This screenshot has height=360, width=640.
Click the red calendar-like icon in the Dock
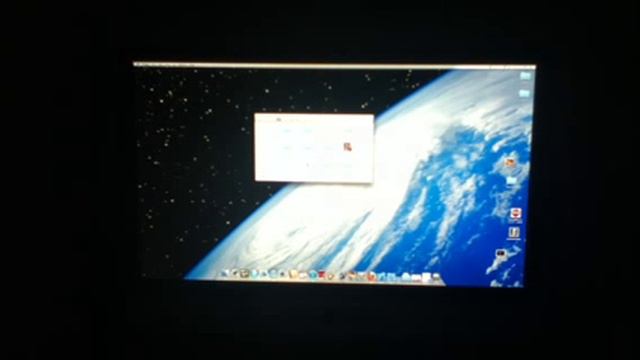tap(322, 275)
